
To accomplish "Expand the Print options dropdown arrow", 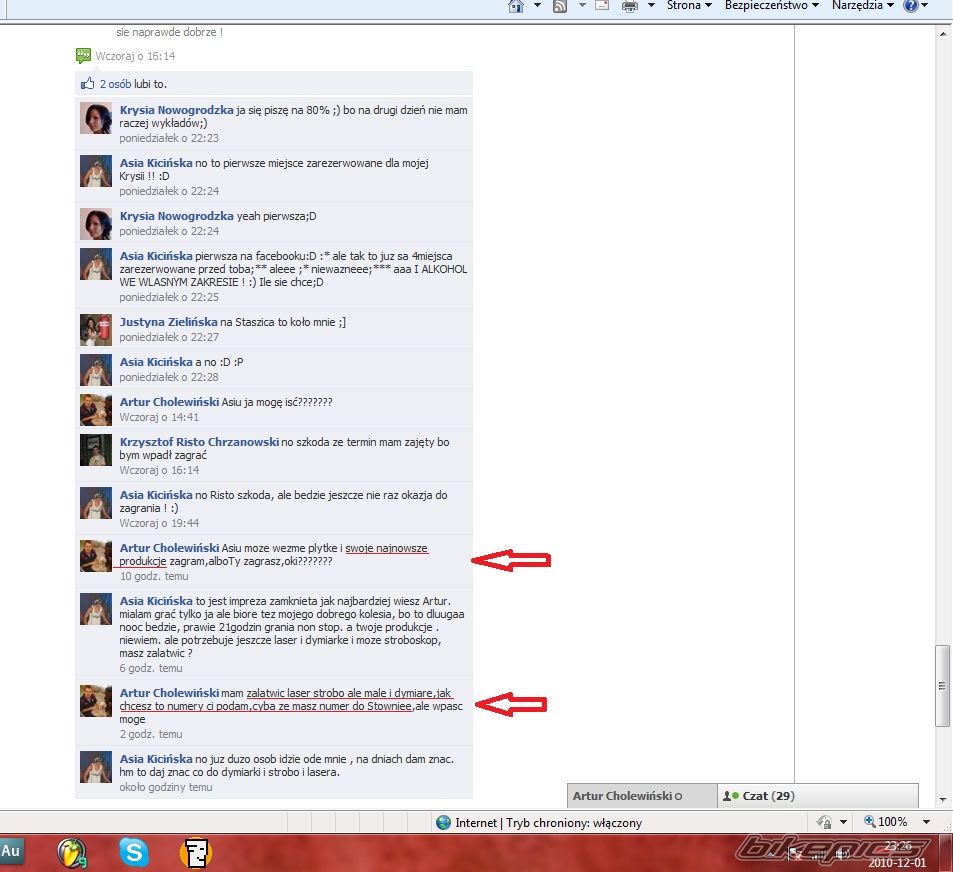I will click(x=650, y=6).
